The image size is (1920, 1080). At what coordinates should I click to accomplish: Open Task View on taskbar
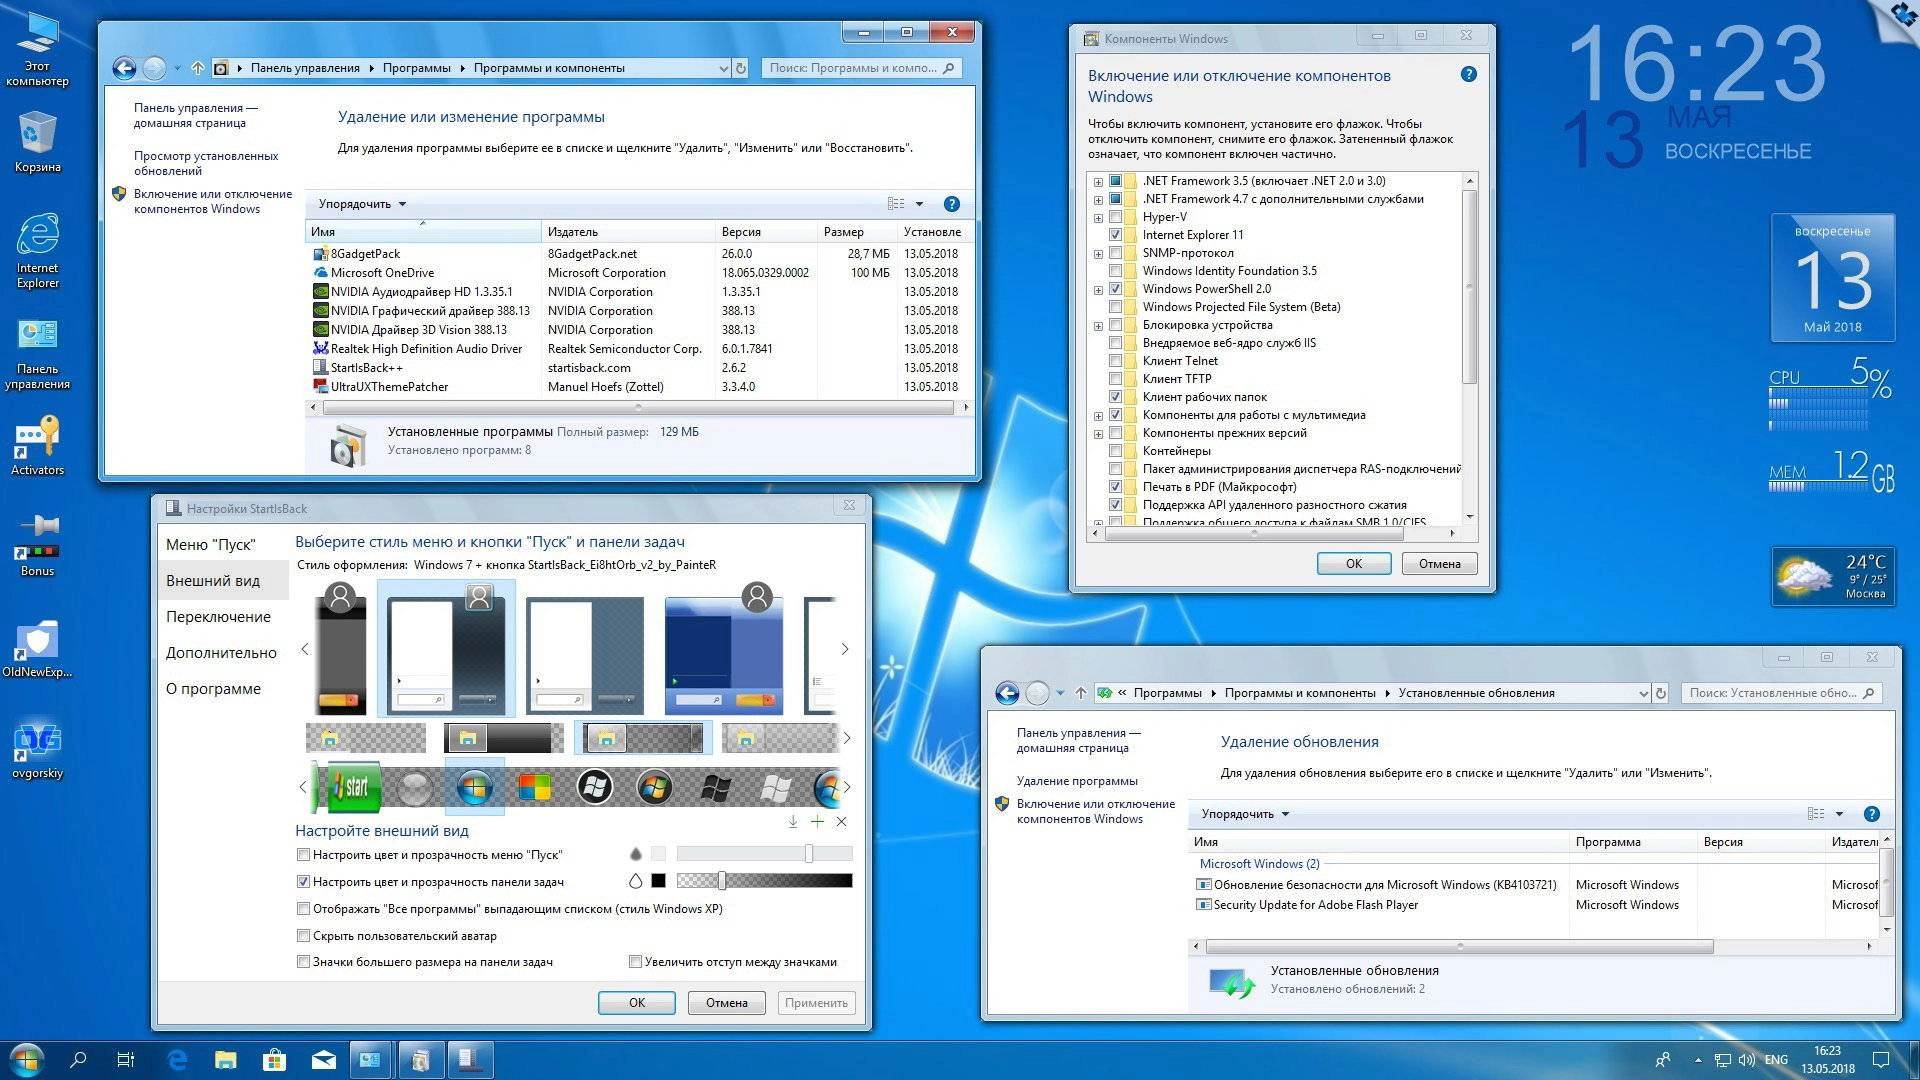(126, 1060)
